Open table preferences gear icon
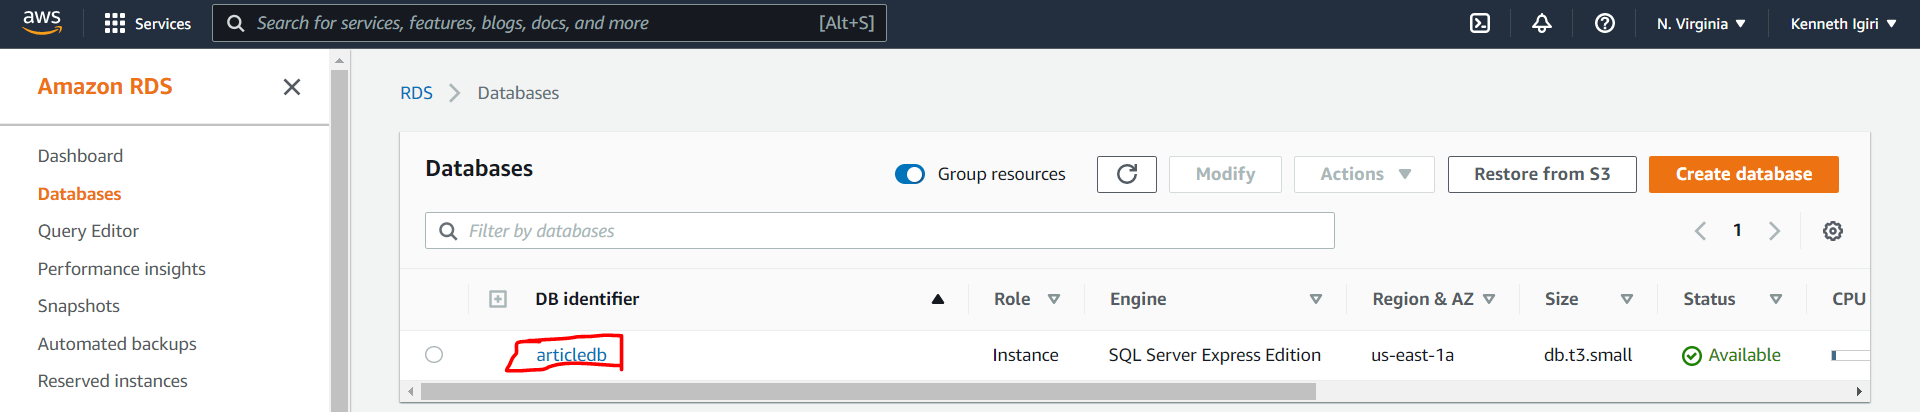 pos(1832,231)
